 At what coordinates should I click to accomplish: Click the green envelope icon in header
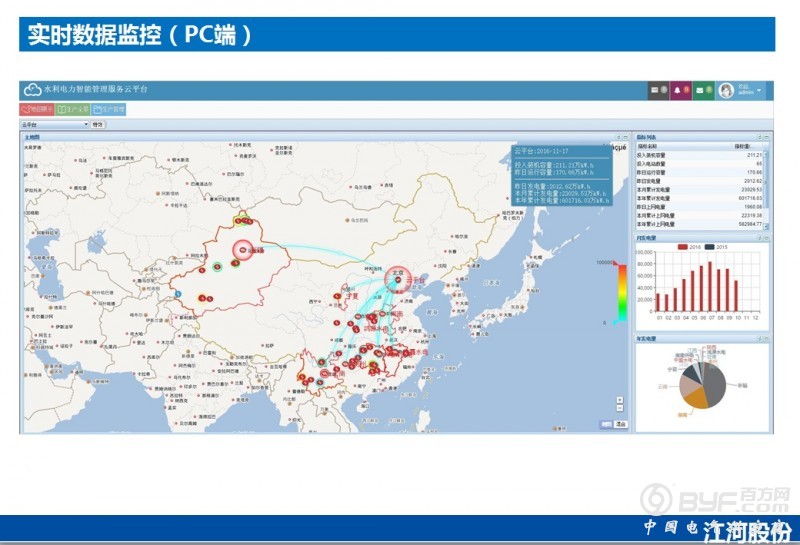700,91
